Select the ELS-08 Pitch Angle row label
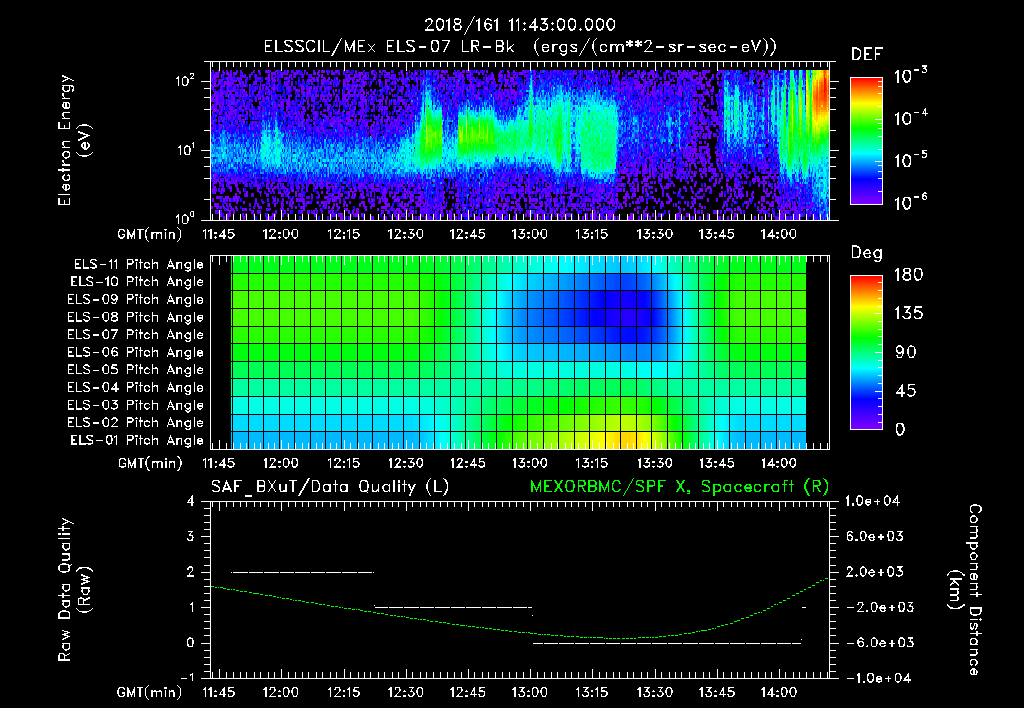The height and width of the screenshot is (708, 1024). coord(135,317)
